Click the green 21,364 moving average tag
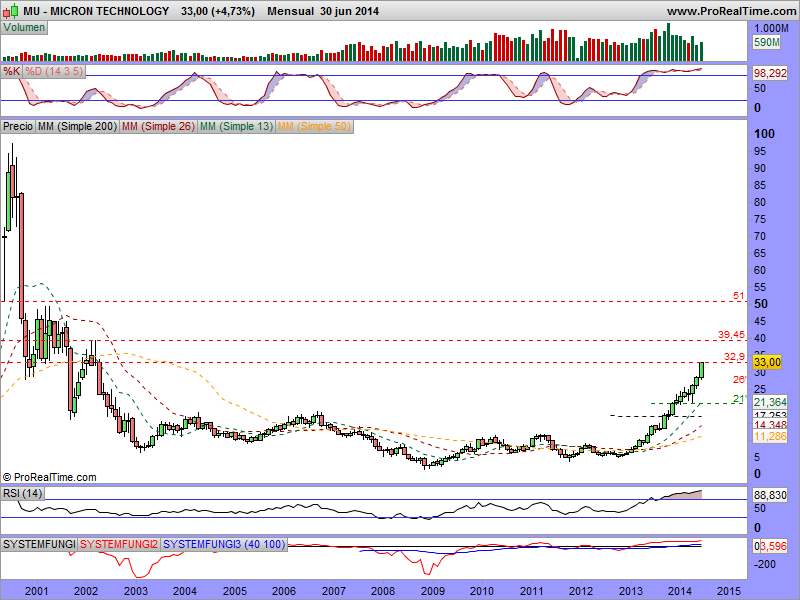This screenshot has height=600, width=800. coord(770,402)
